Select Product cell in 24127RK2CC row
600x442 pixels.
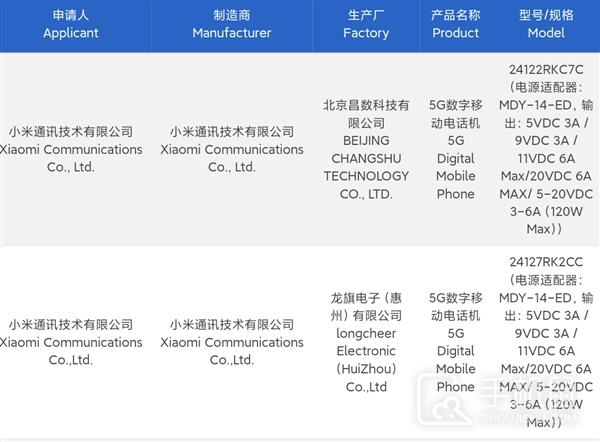[x=455, y=342]
